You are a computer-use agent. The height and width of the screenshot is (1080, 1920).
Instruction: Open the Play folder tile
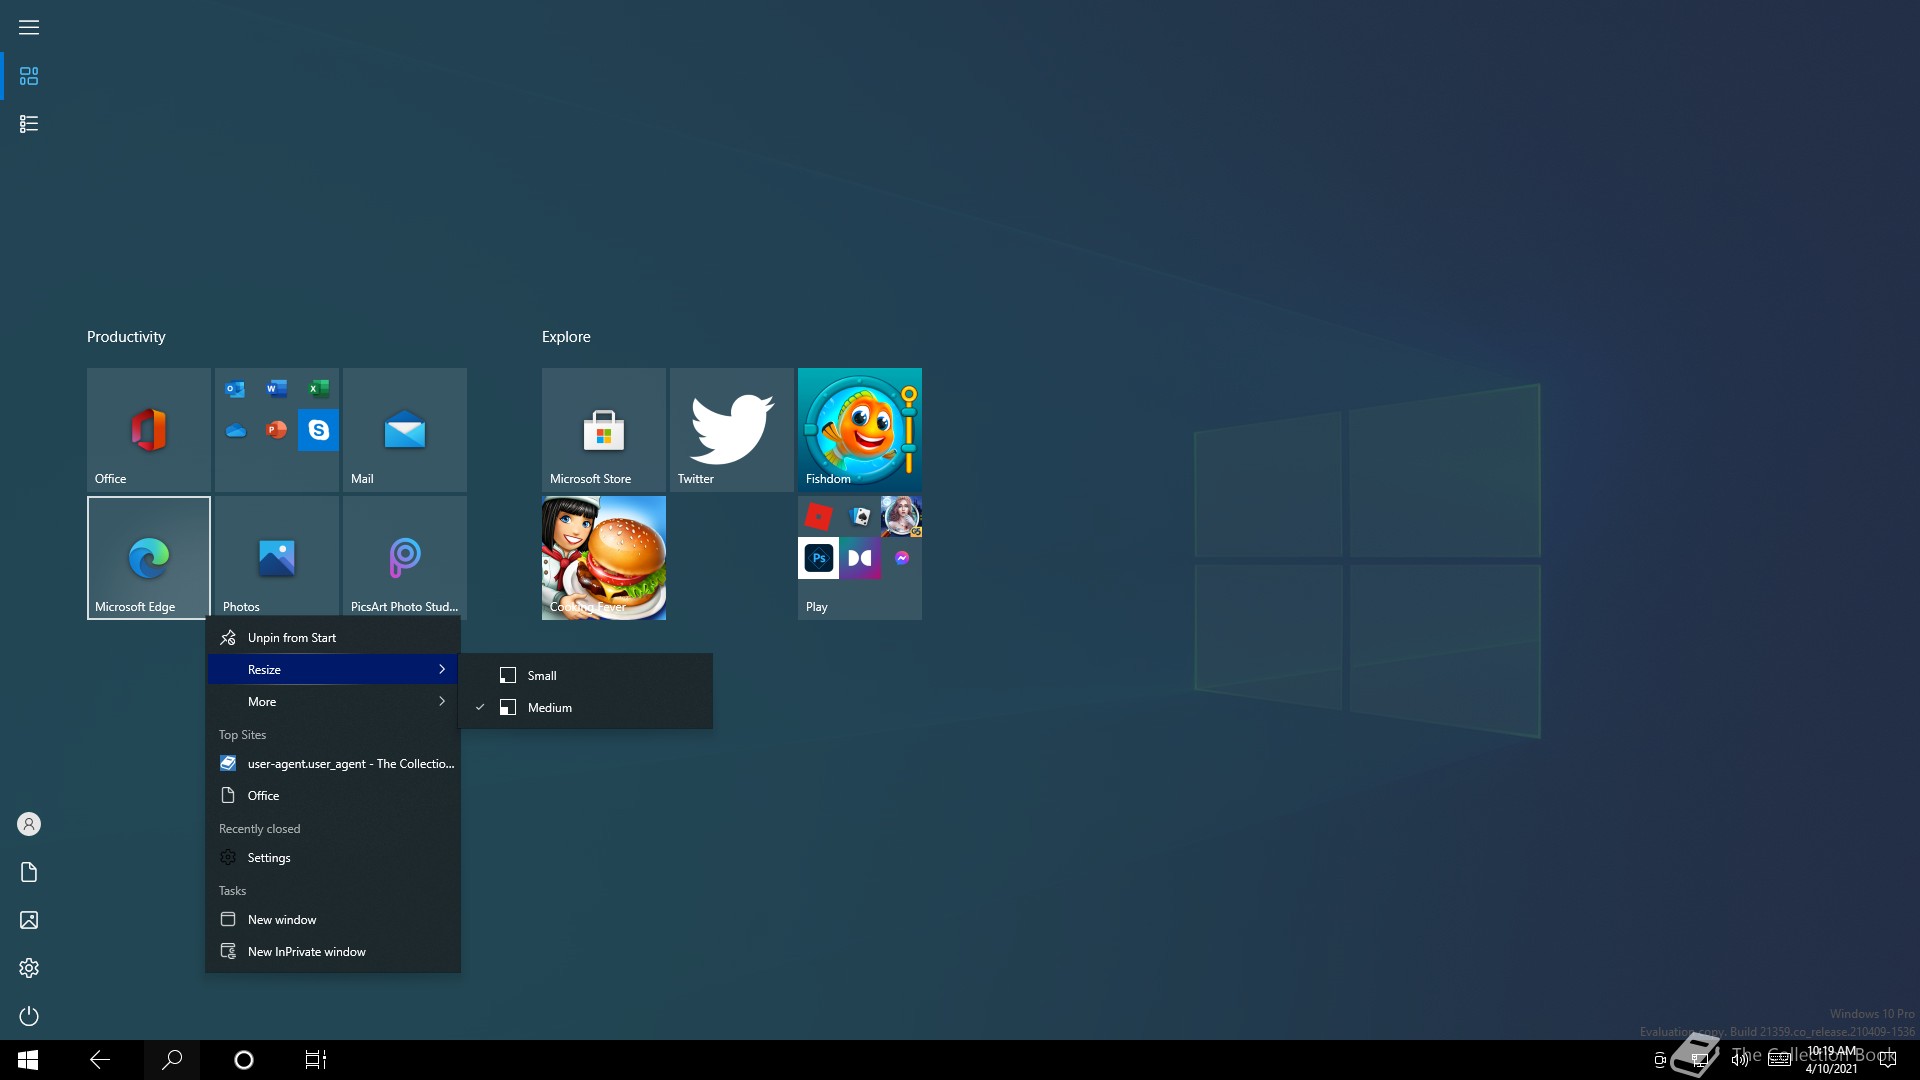(x=860, y=558)
